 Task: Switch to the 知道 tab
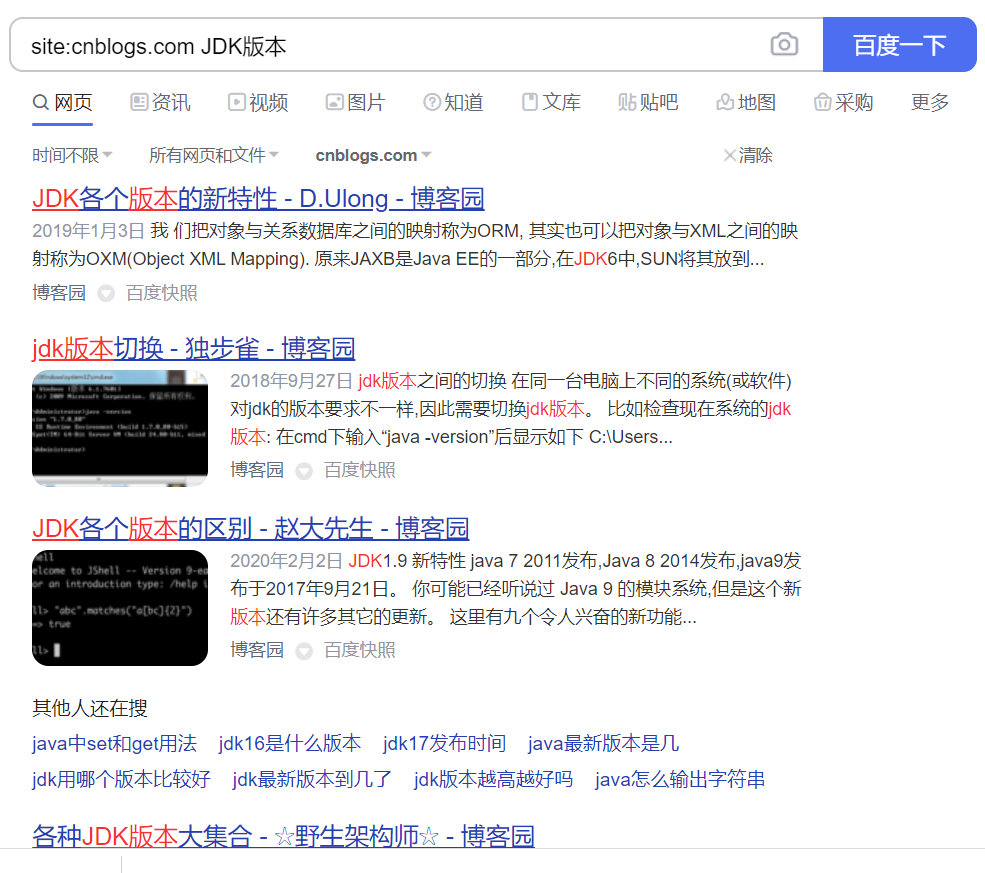click(454, 102)
